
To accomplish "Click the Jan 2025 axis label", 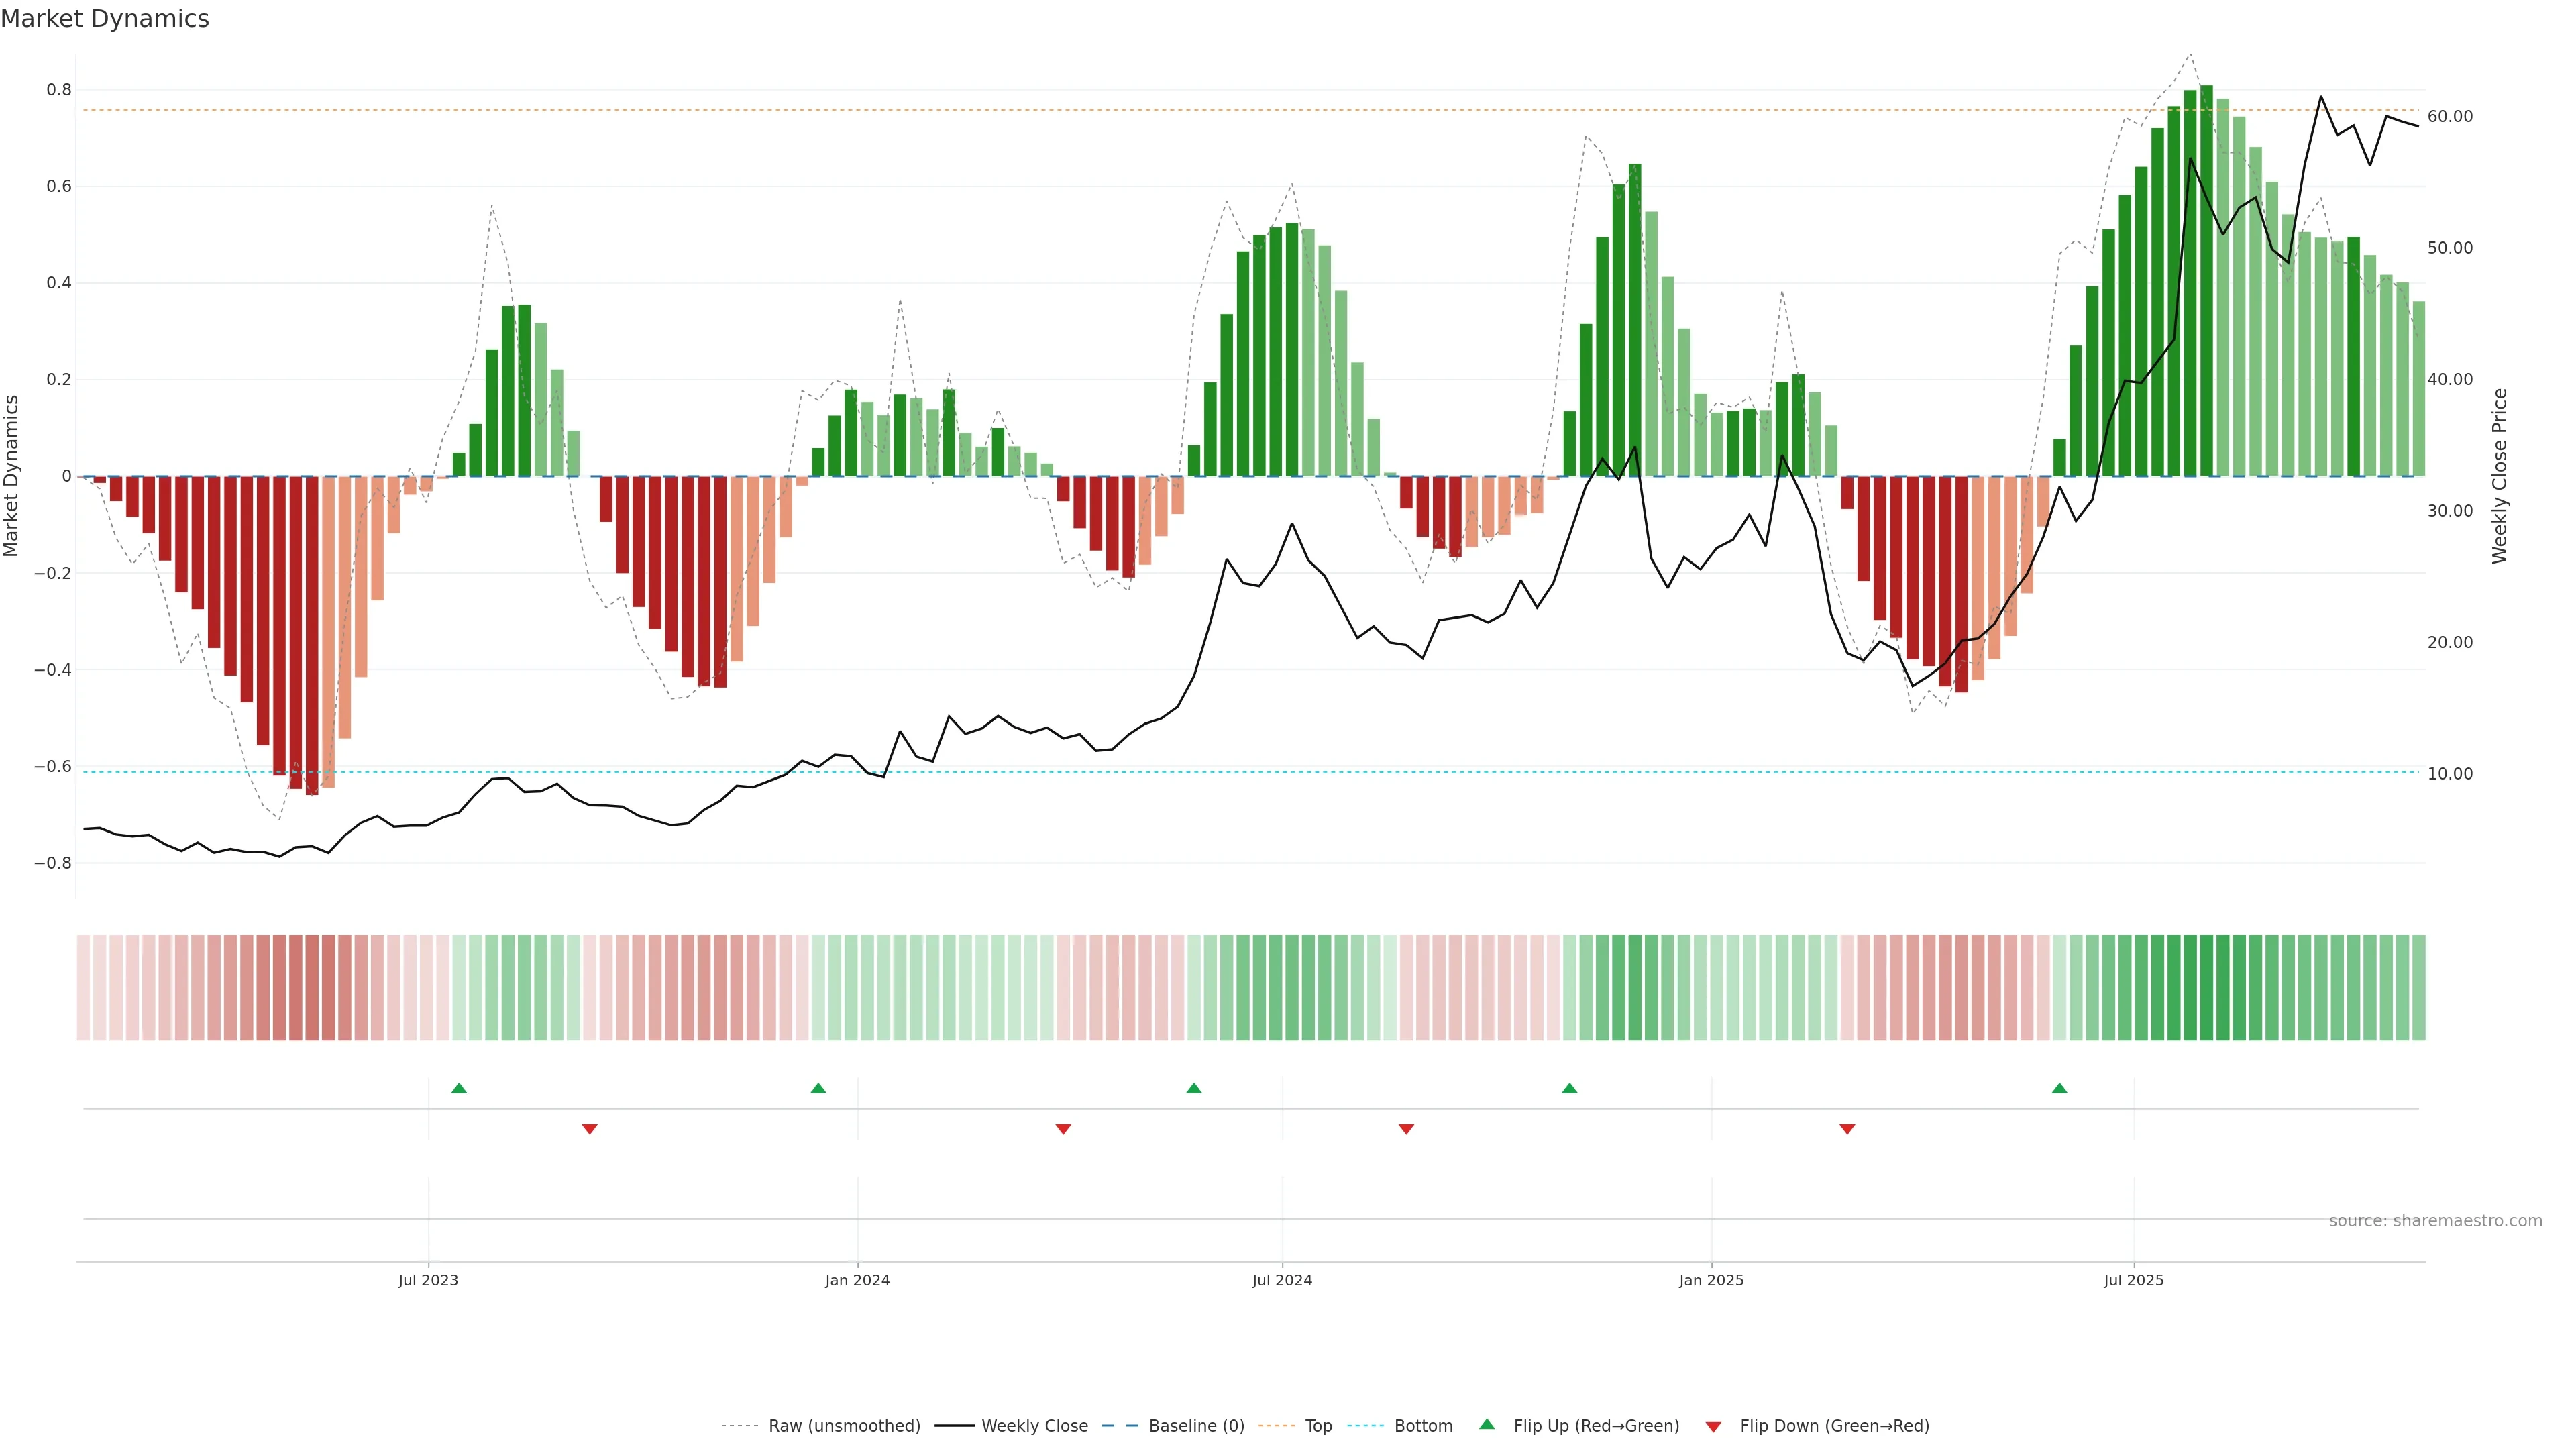I will 1711,1280.
